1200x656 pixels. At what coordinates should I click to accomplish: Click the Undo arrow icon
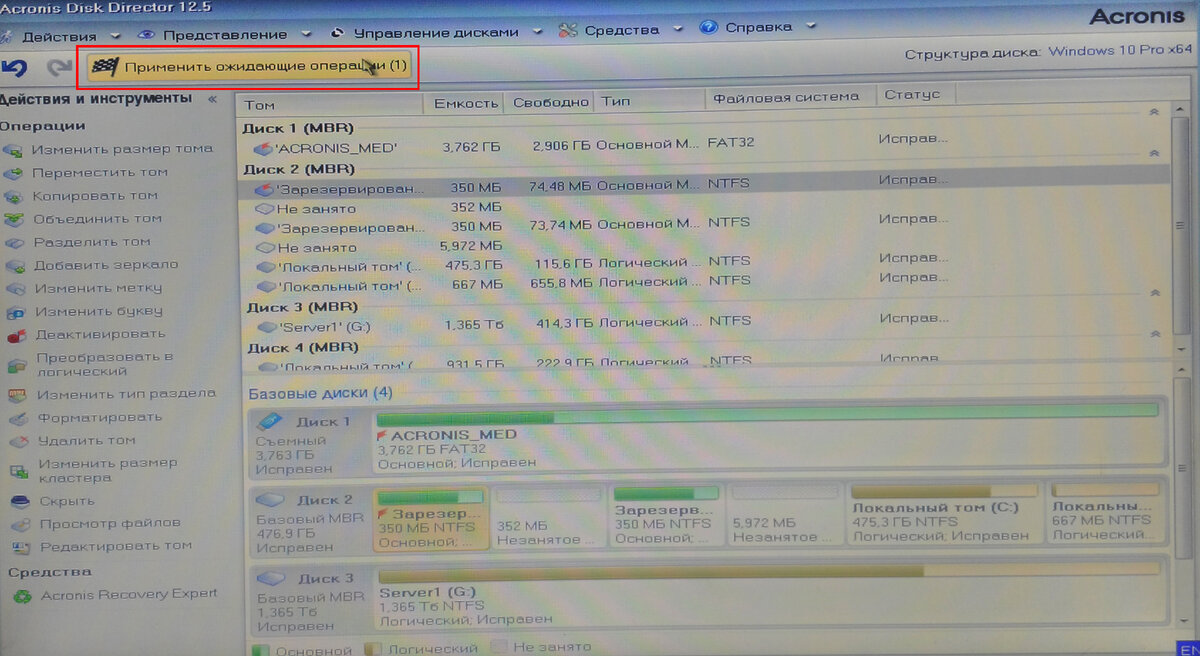14,68
